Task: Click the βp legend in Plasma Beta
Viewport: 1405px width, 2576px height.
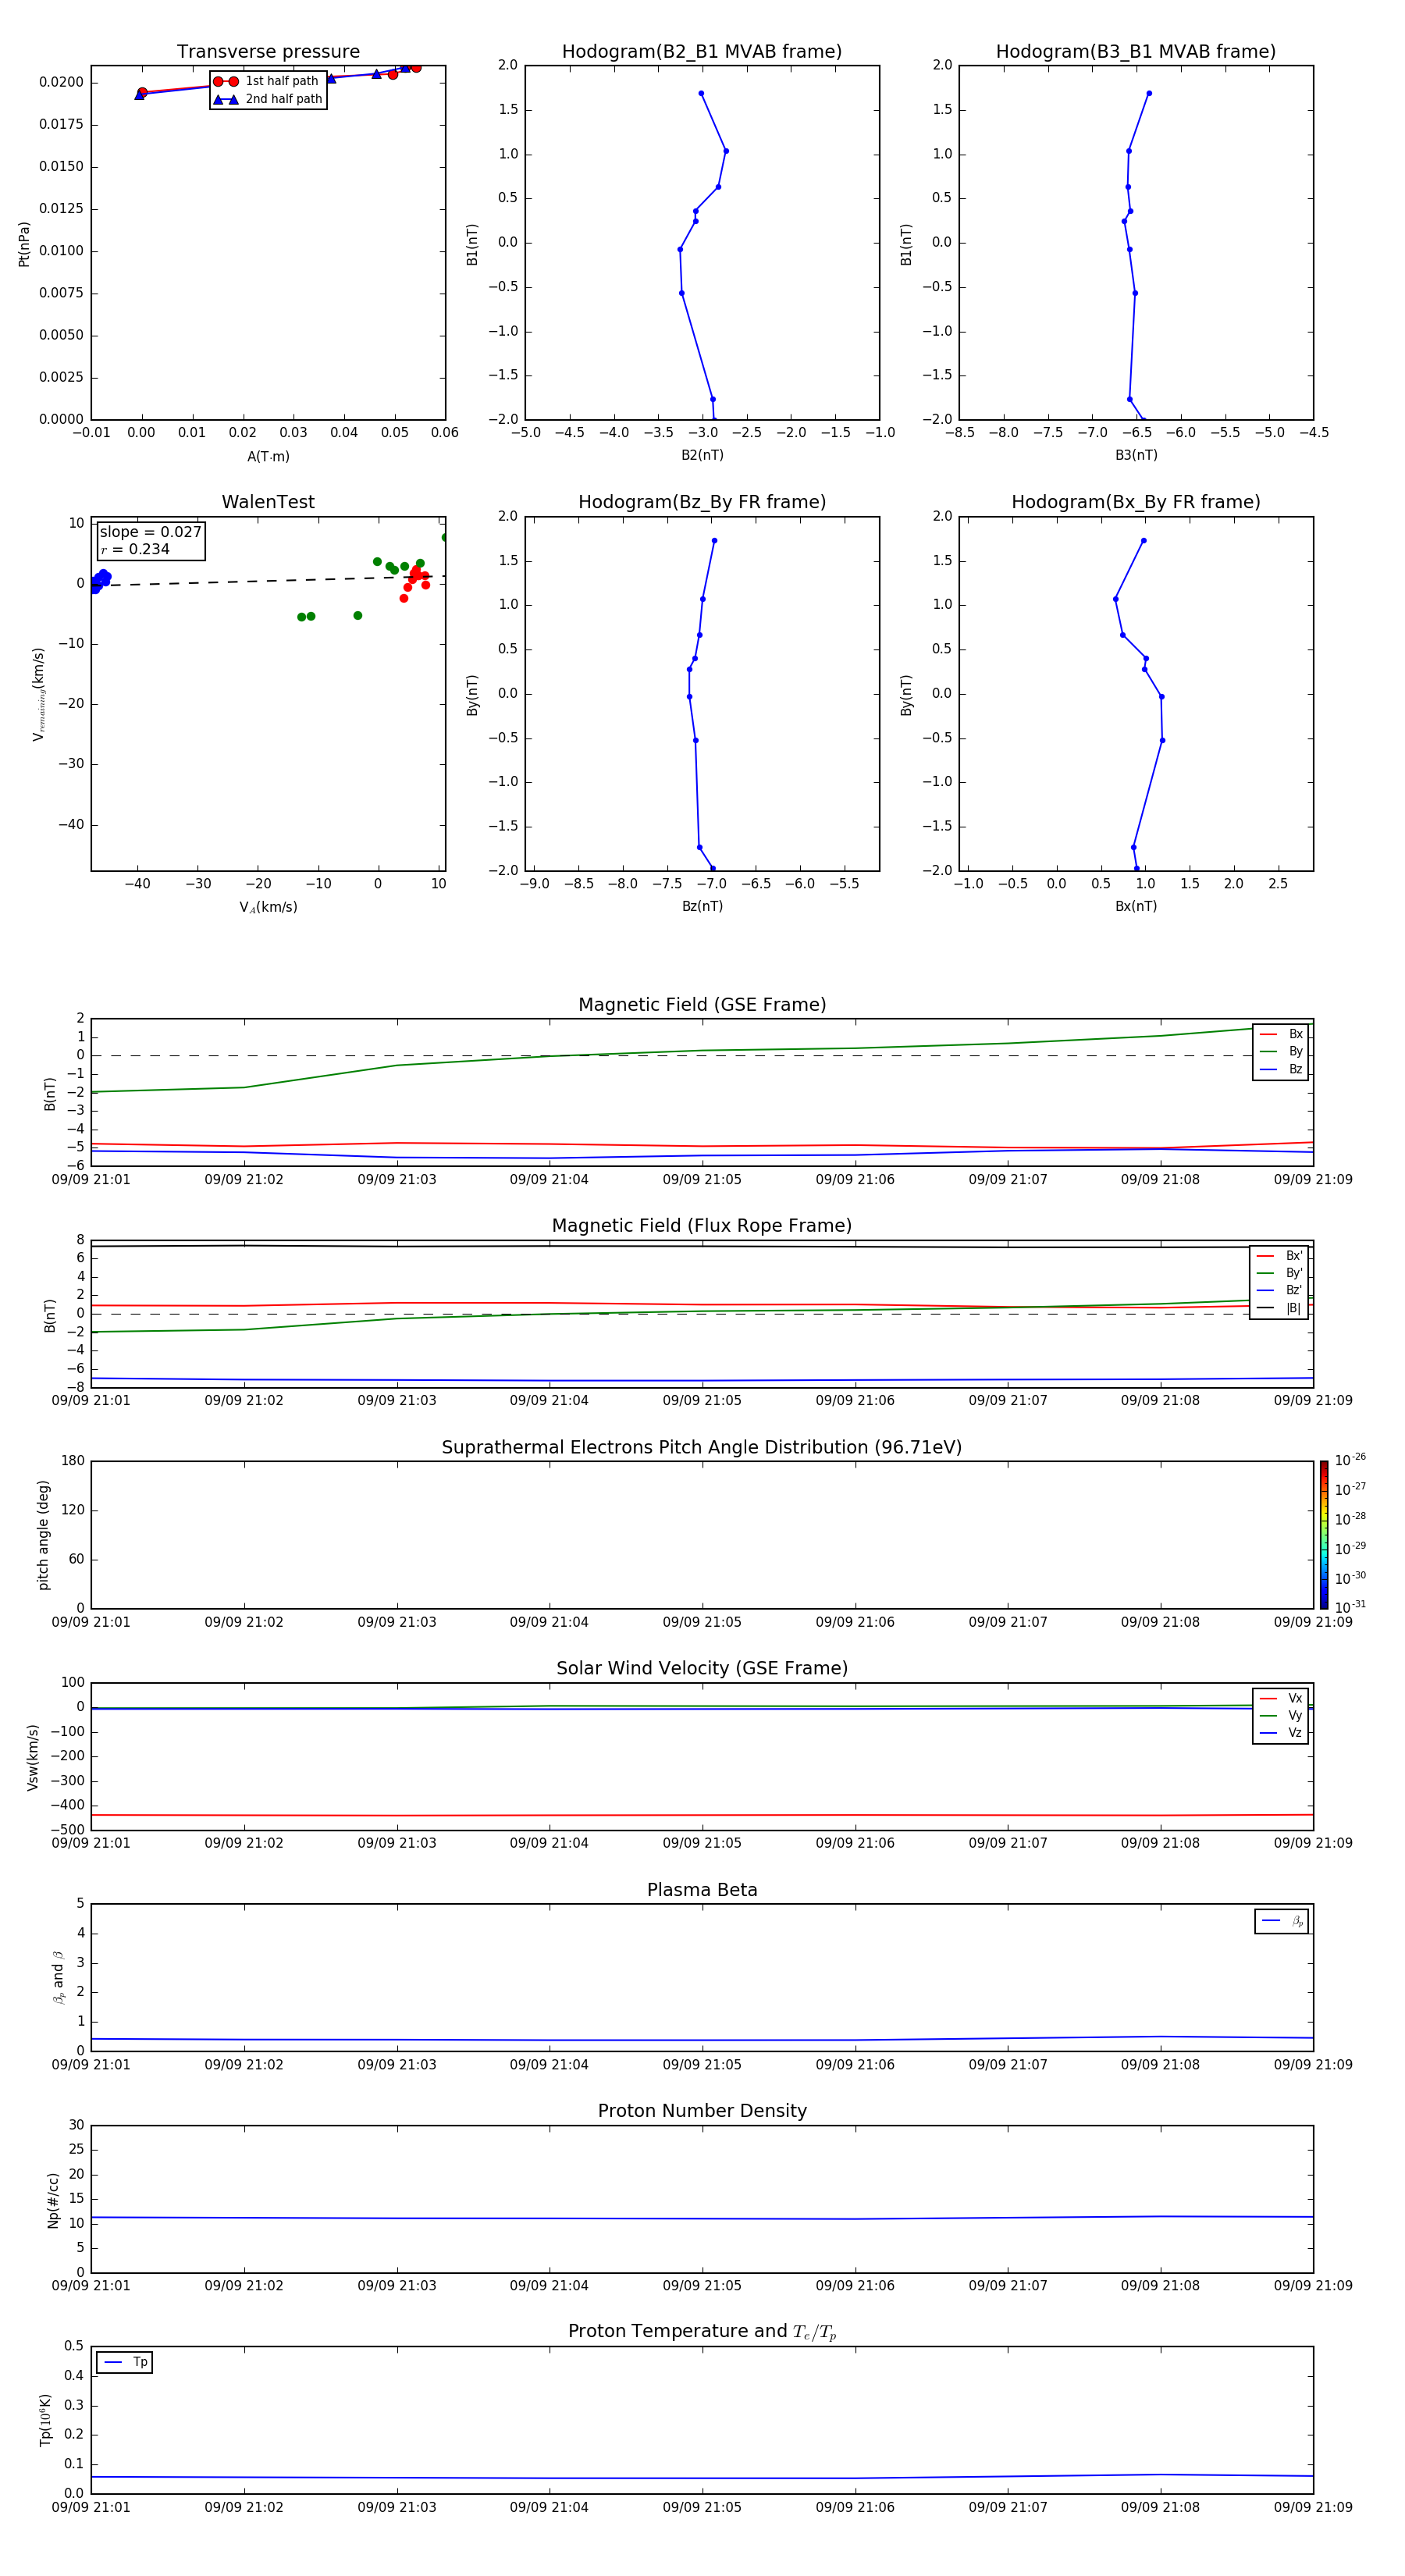Action: tap(1281, 1921)
